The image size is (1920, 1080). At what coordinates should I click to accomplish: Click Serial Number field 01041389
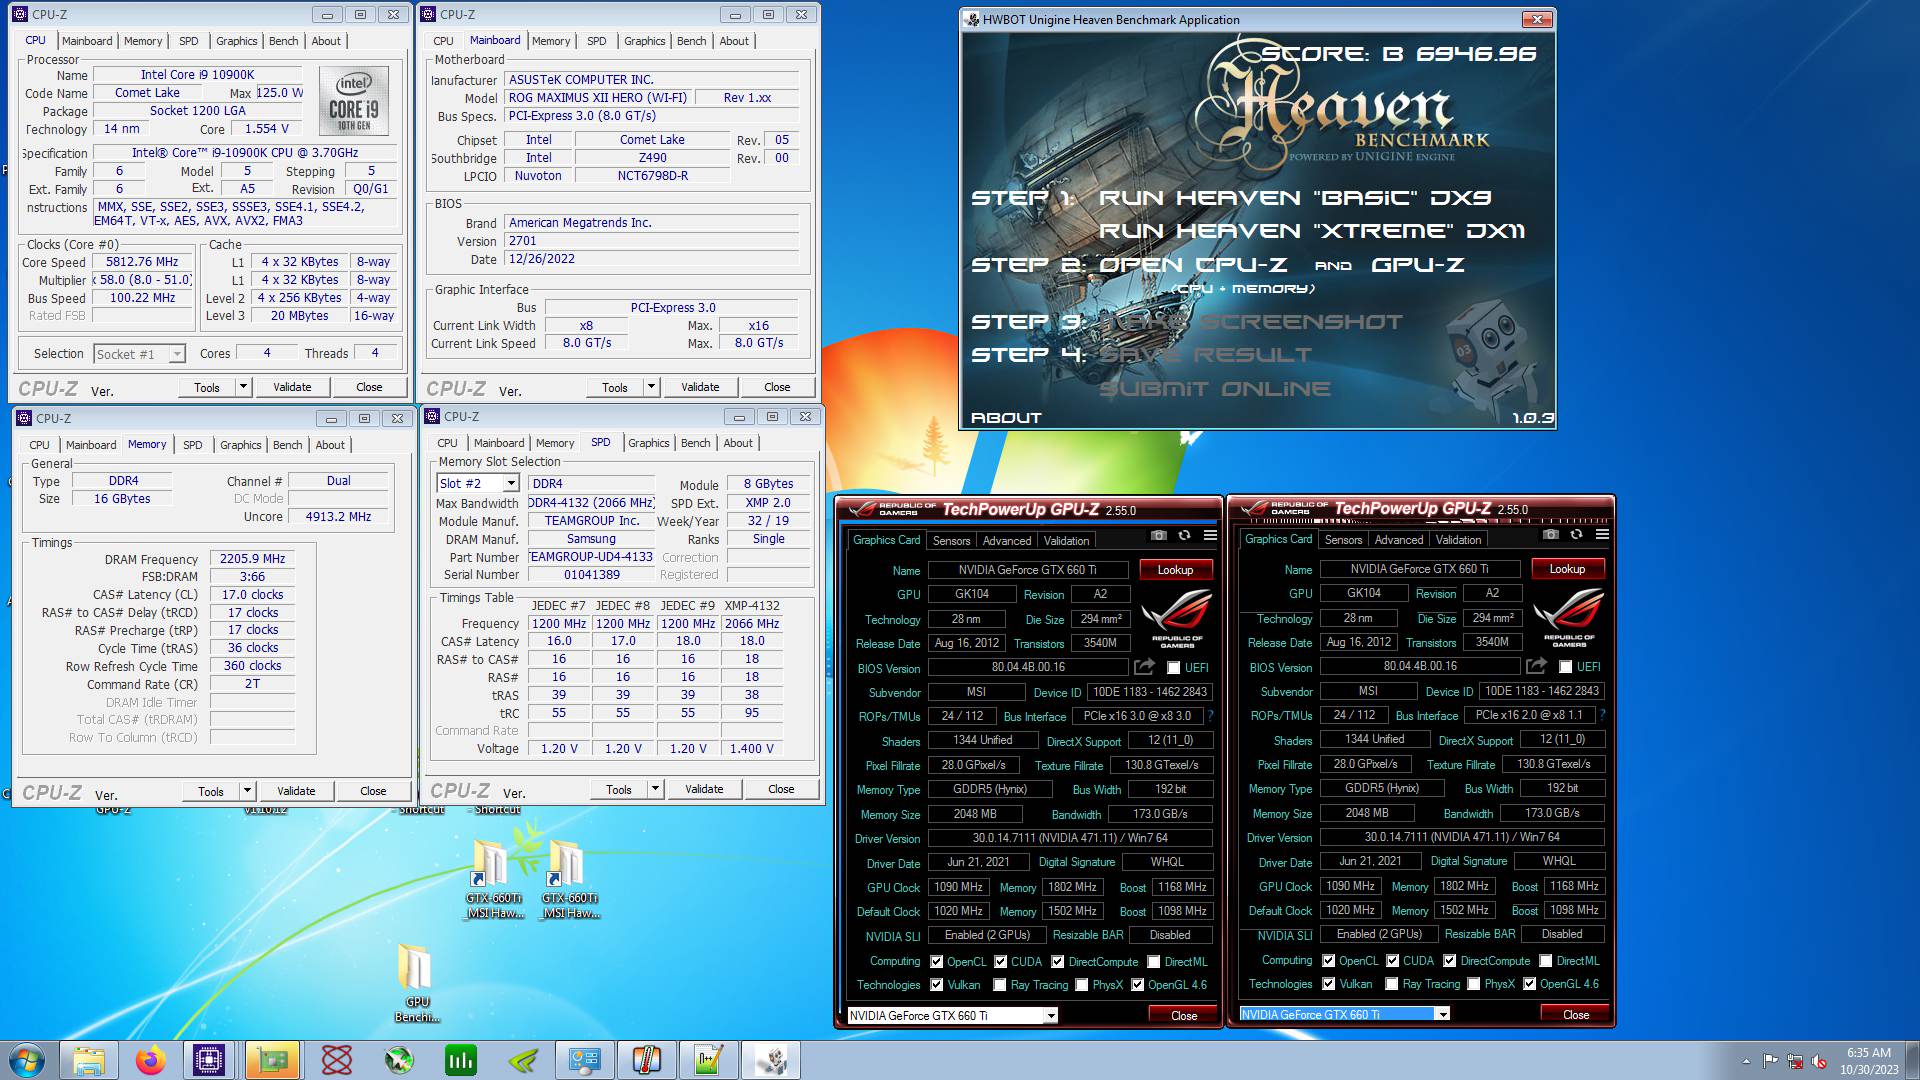(591, 575)
